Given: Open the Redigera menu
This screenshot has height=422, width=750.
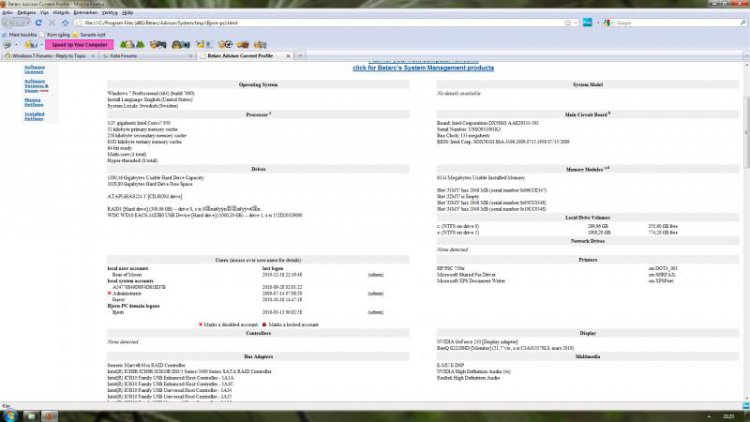Looking at the screenshot, I should click(x=26, y=12).
